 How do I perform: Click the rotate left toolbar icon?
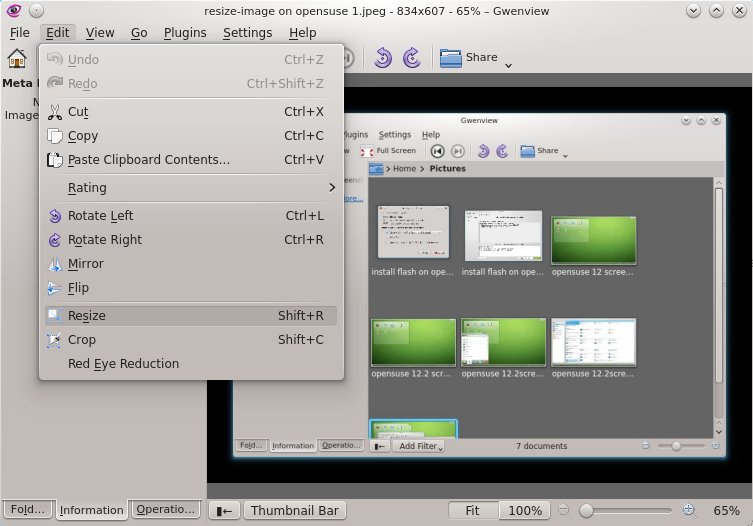(x=383, y=58)
